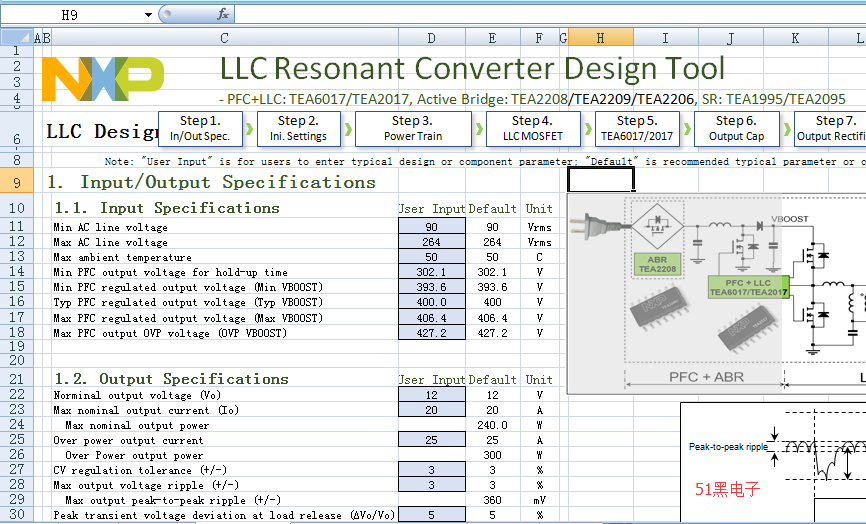Click Step 7 Output Rectifier button

(x=829, y=129)
